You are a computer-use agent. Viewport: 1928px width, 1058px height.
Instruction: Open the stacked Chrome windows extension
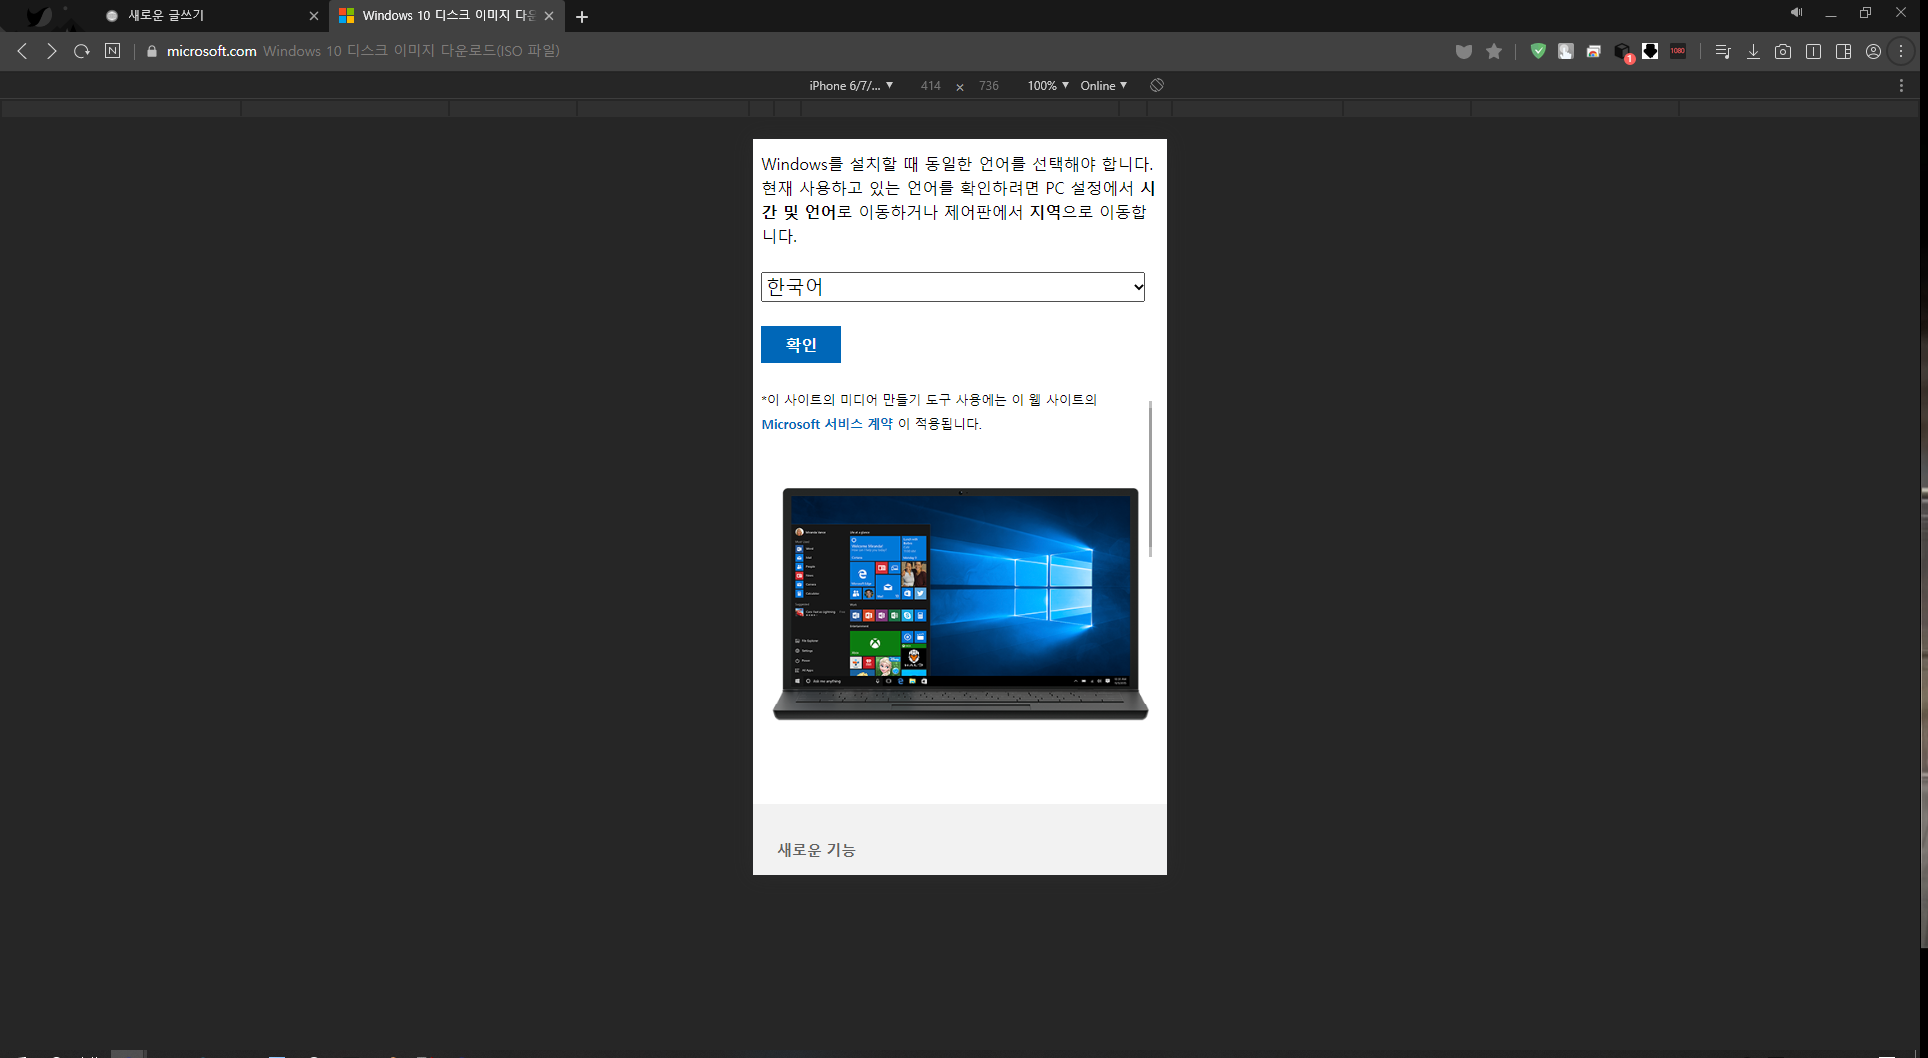[x=1594, y=51]
